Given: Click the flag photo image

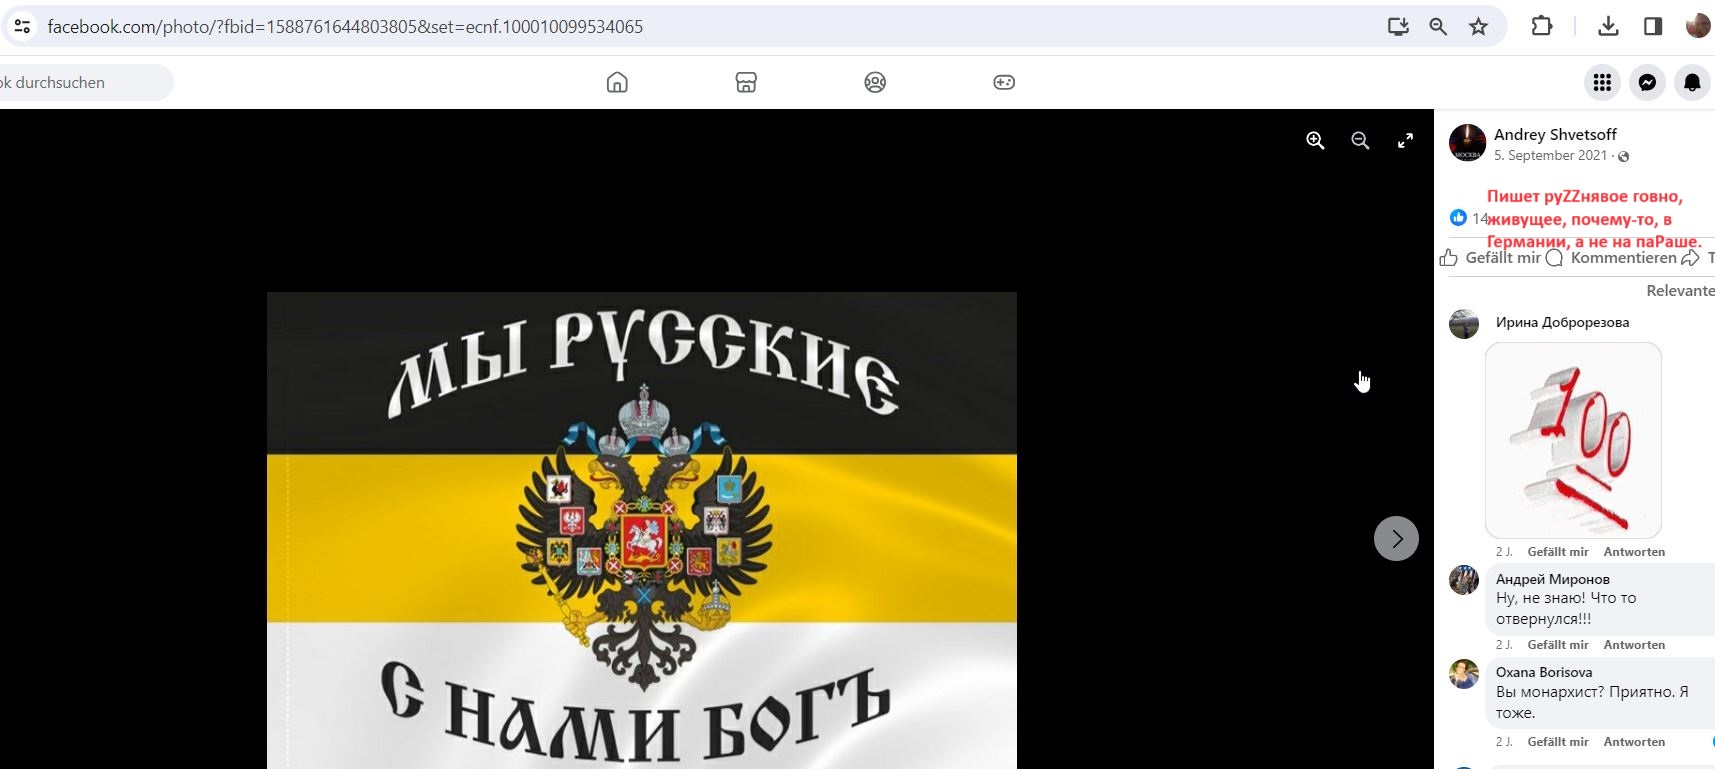Looking at the screenshot, I should pos(642,530).
